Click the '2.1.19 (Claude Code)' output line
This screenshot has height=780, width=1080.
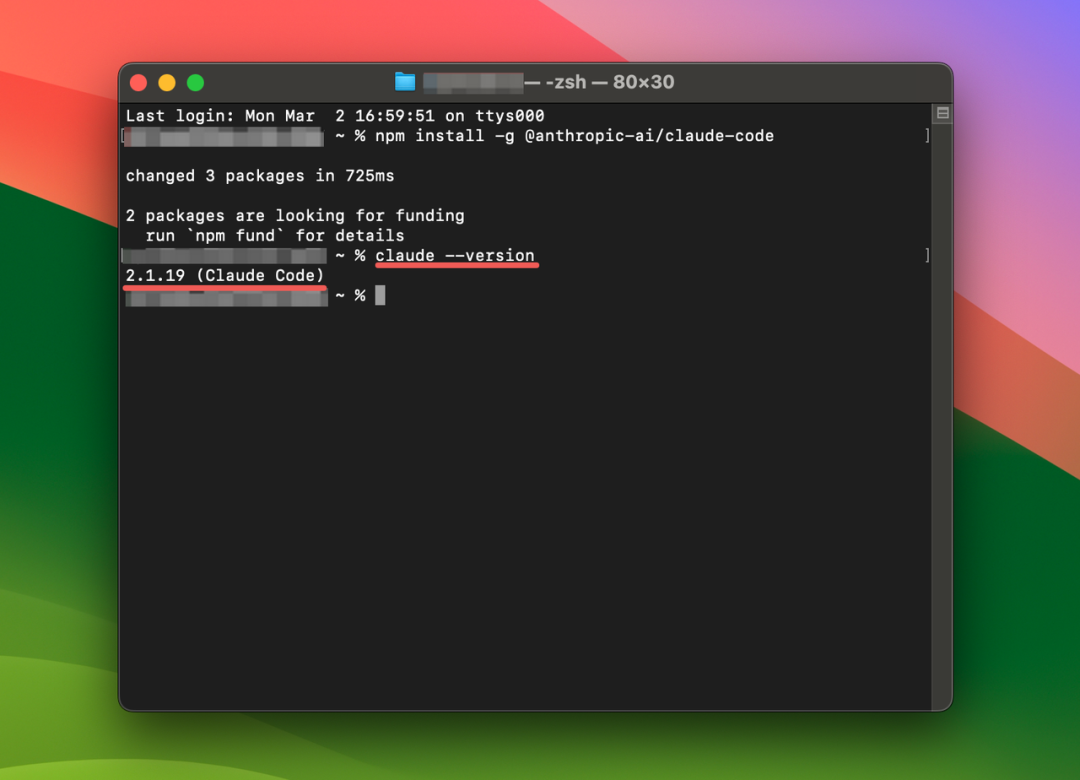click(x=225, y=276)
